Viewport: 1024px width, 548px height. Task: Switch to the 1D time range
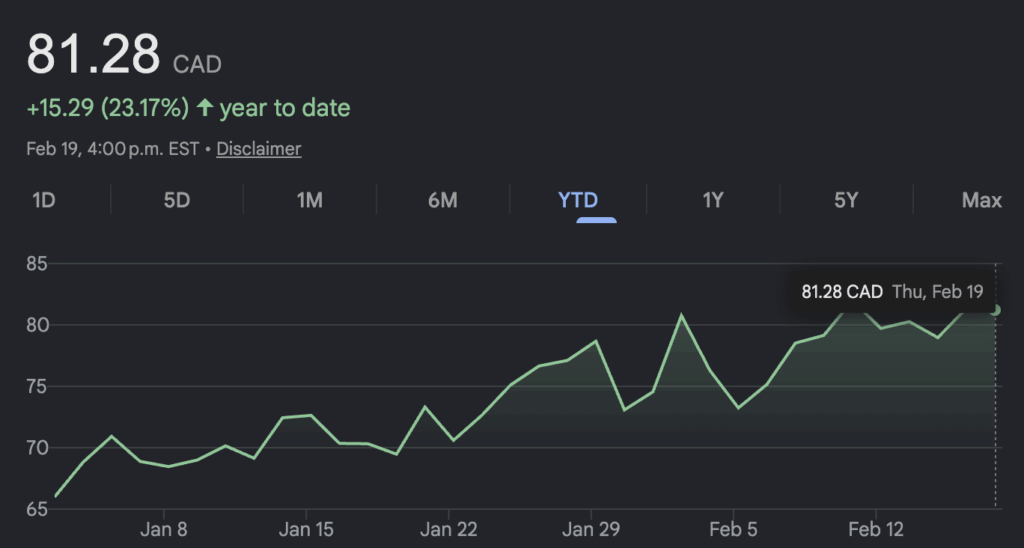tap(43, 200)
